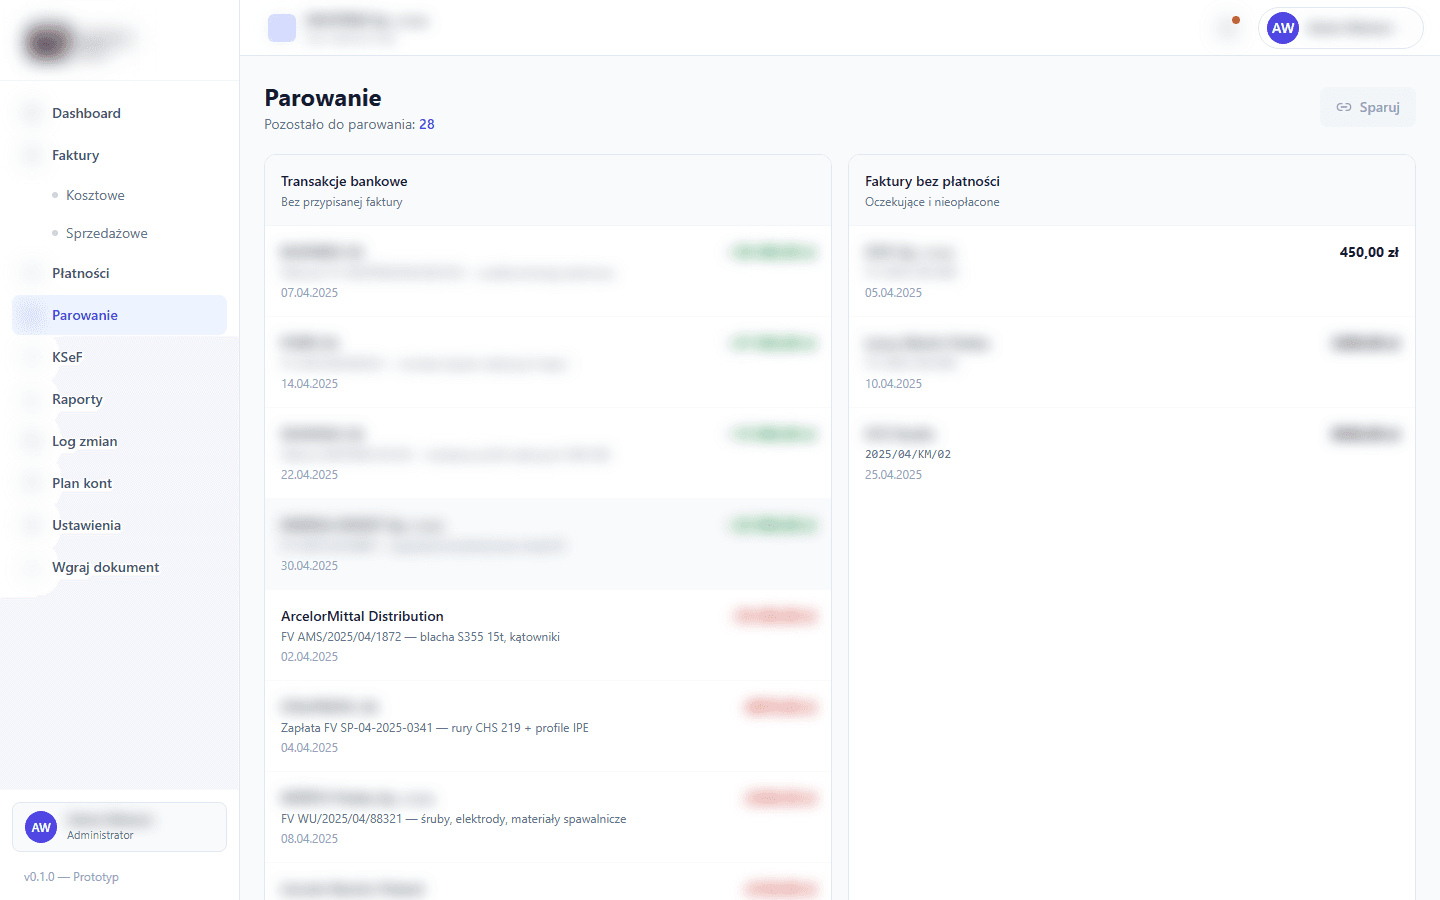1440x900 pixels.
Task: Click the FV AMS/2025/04/1872 description
Action: pyautogui.click(x=420, y=637)
